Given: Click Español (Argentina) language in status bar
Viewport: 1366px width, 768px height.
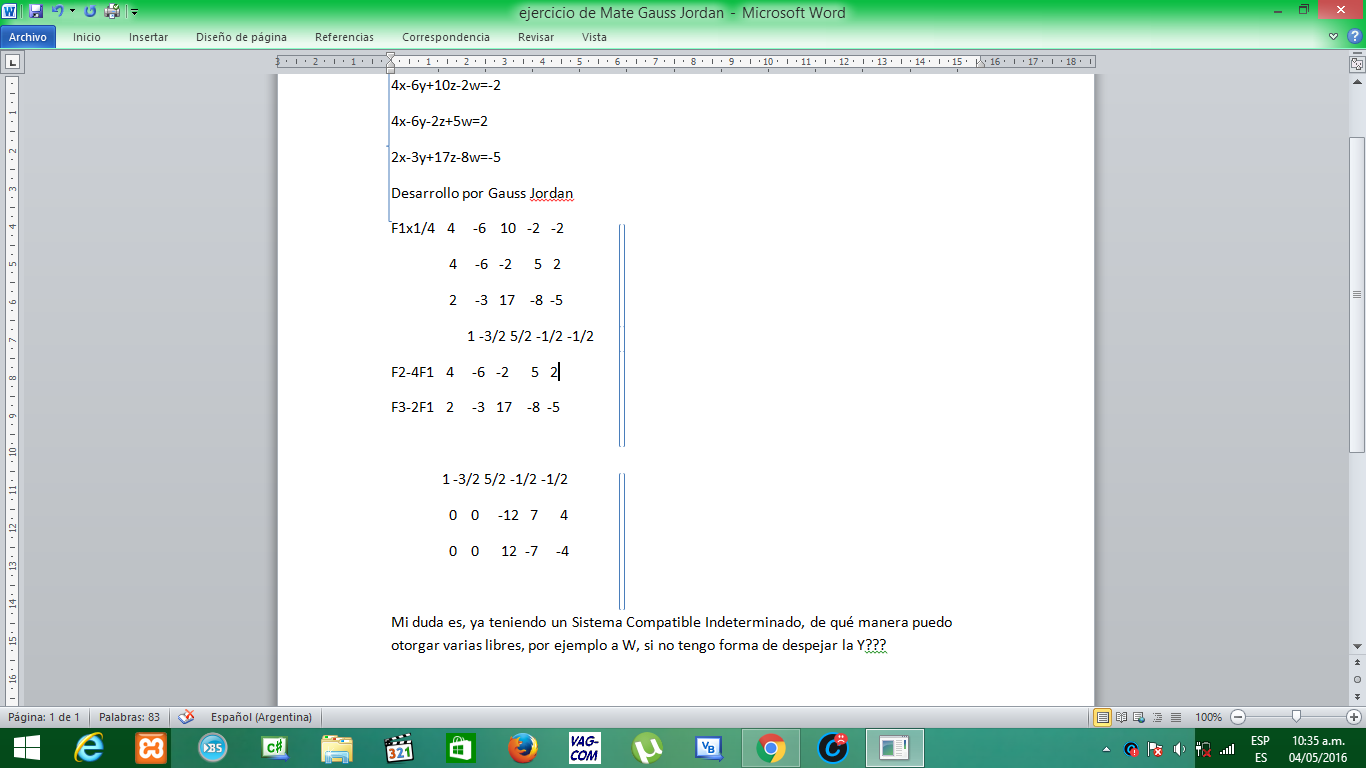Looking at the screenshot, I should [261, 717].
